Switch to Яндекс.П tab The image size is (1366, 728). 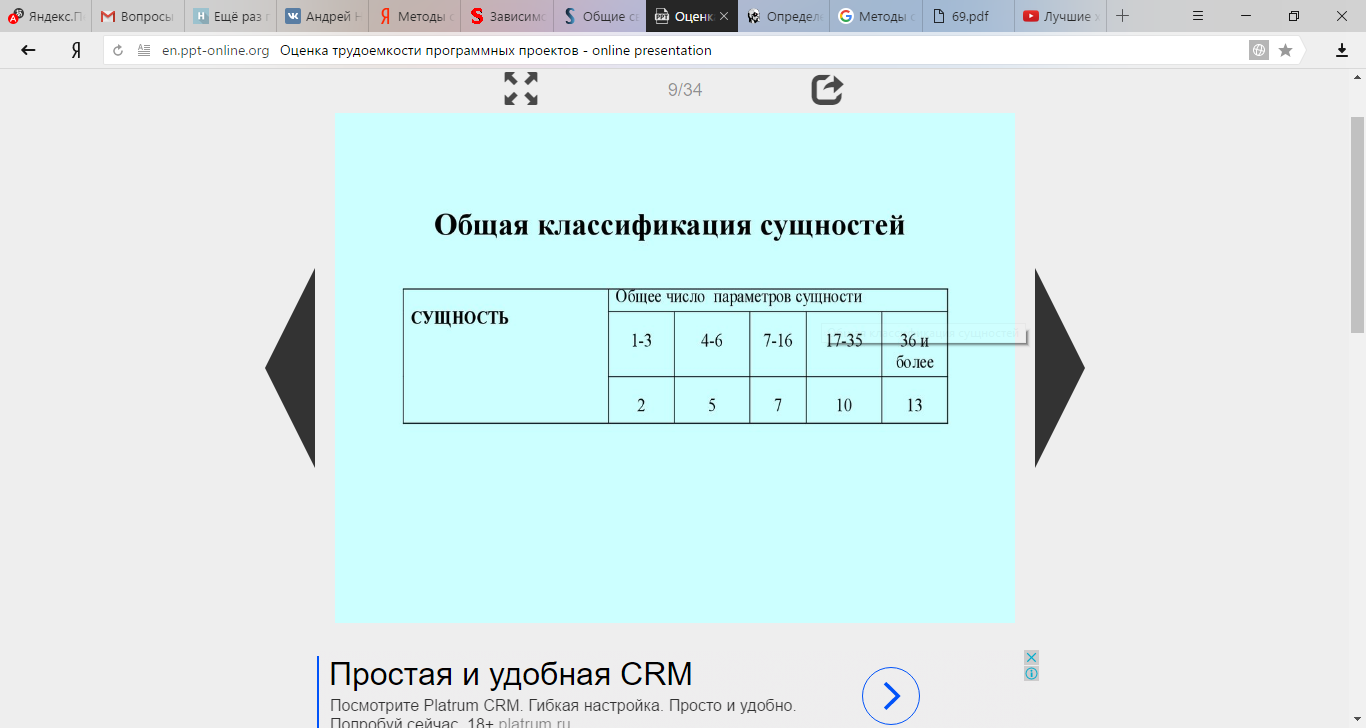pyautogui.click(x=46, y=16)
